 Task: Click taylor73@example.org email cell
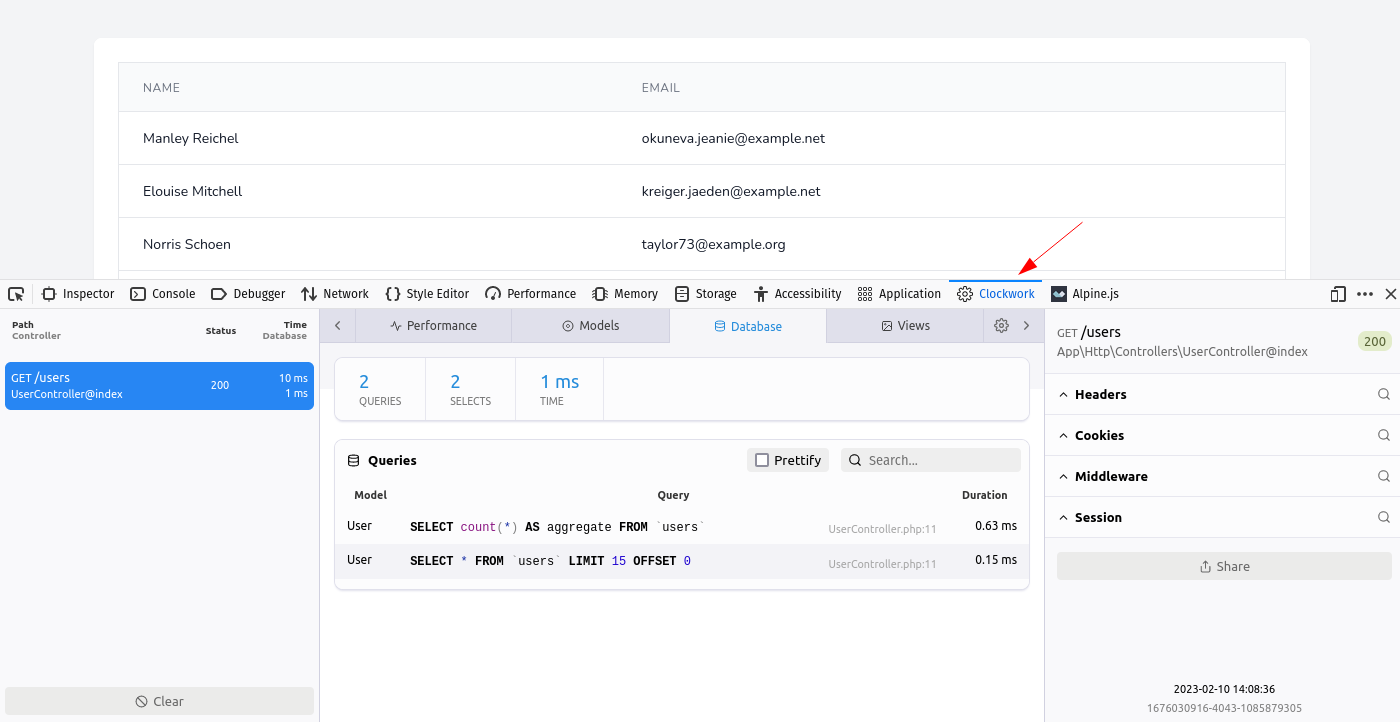(x=713, y=244)
